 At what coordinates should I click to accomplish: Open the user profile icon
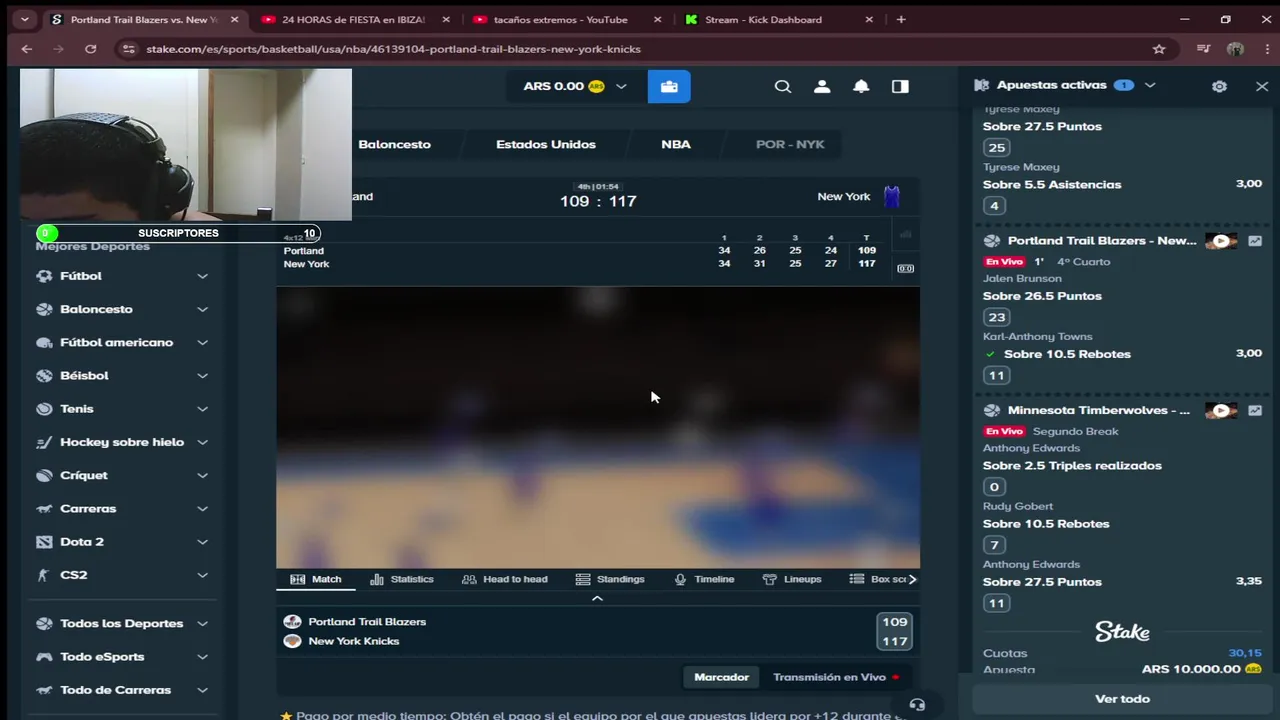click(822, 86)
